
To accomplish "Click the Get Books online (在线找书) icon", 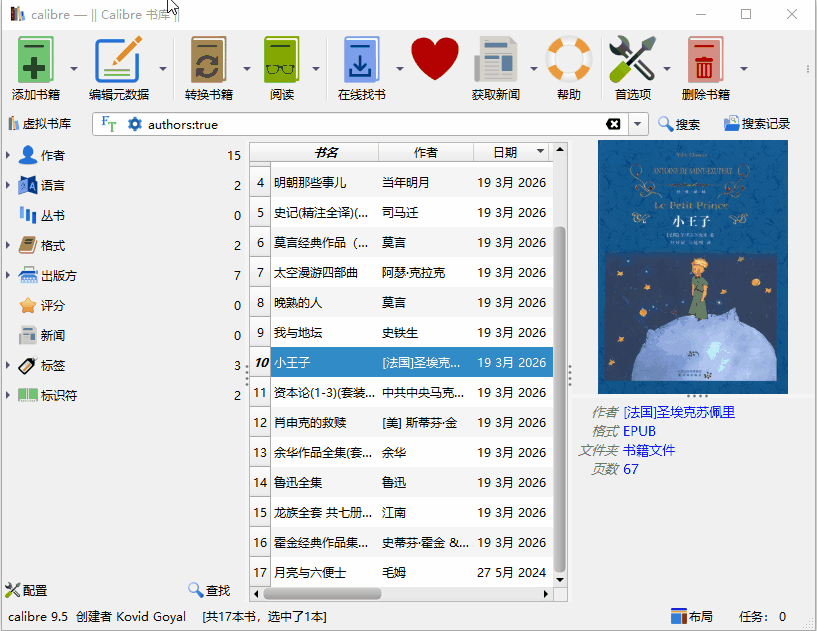I will pos(361,59).
